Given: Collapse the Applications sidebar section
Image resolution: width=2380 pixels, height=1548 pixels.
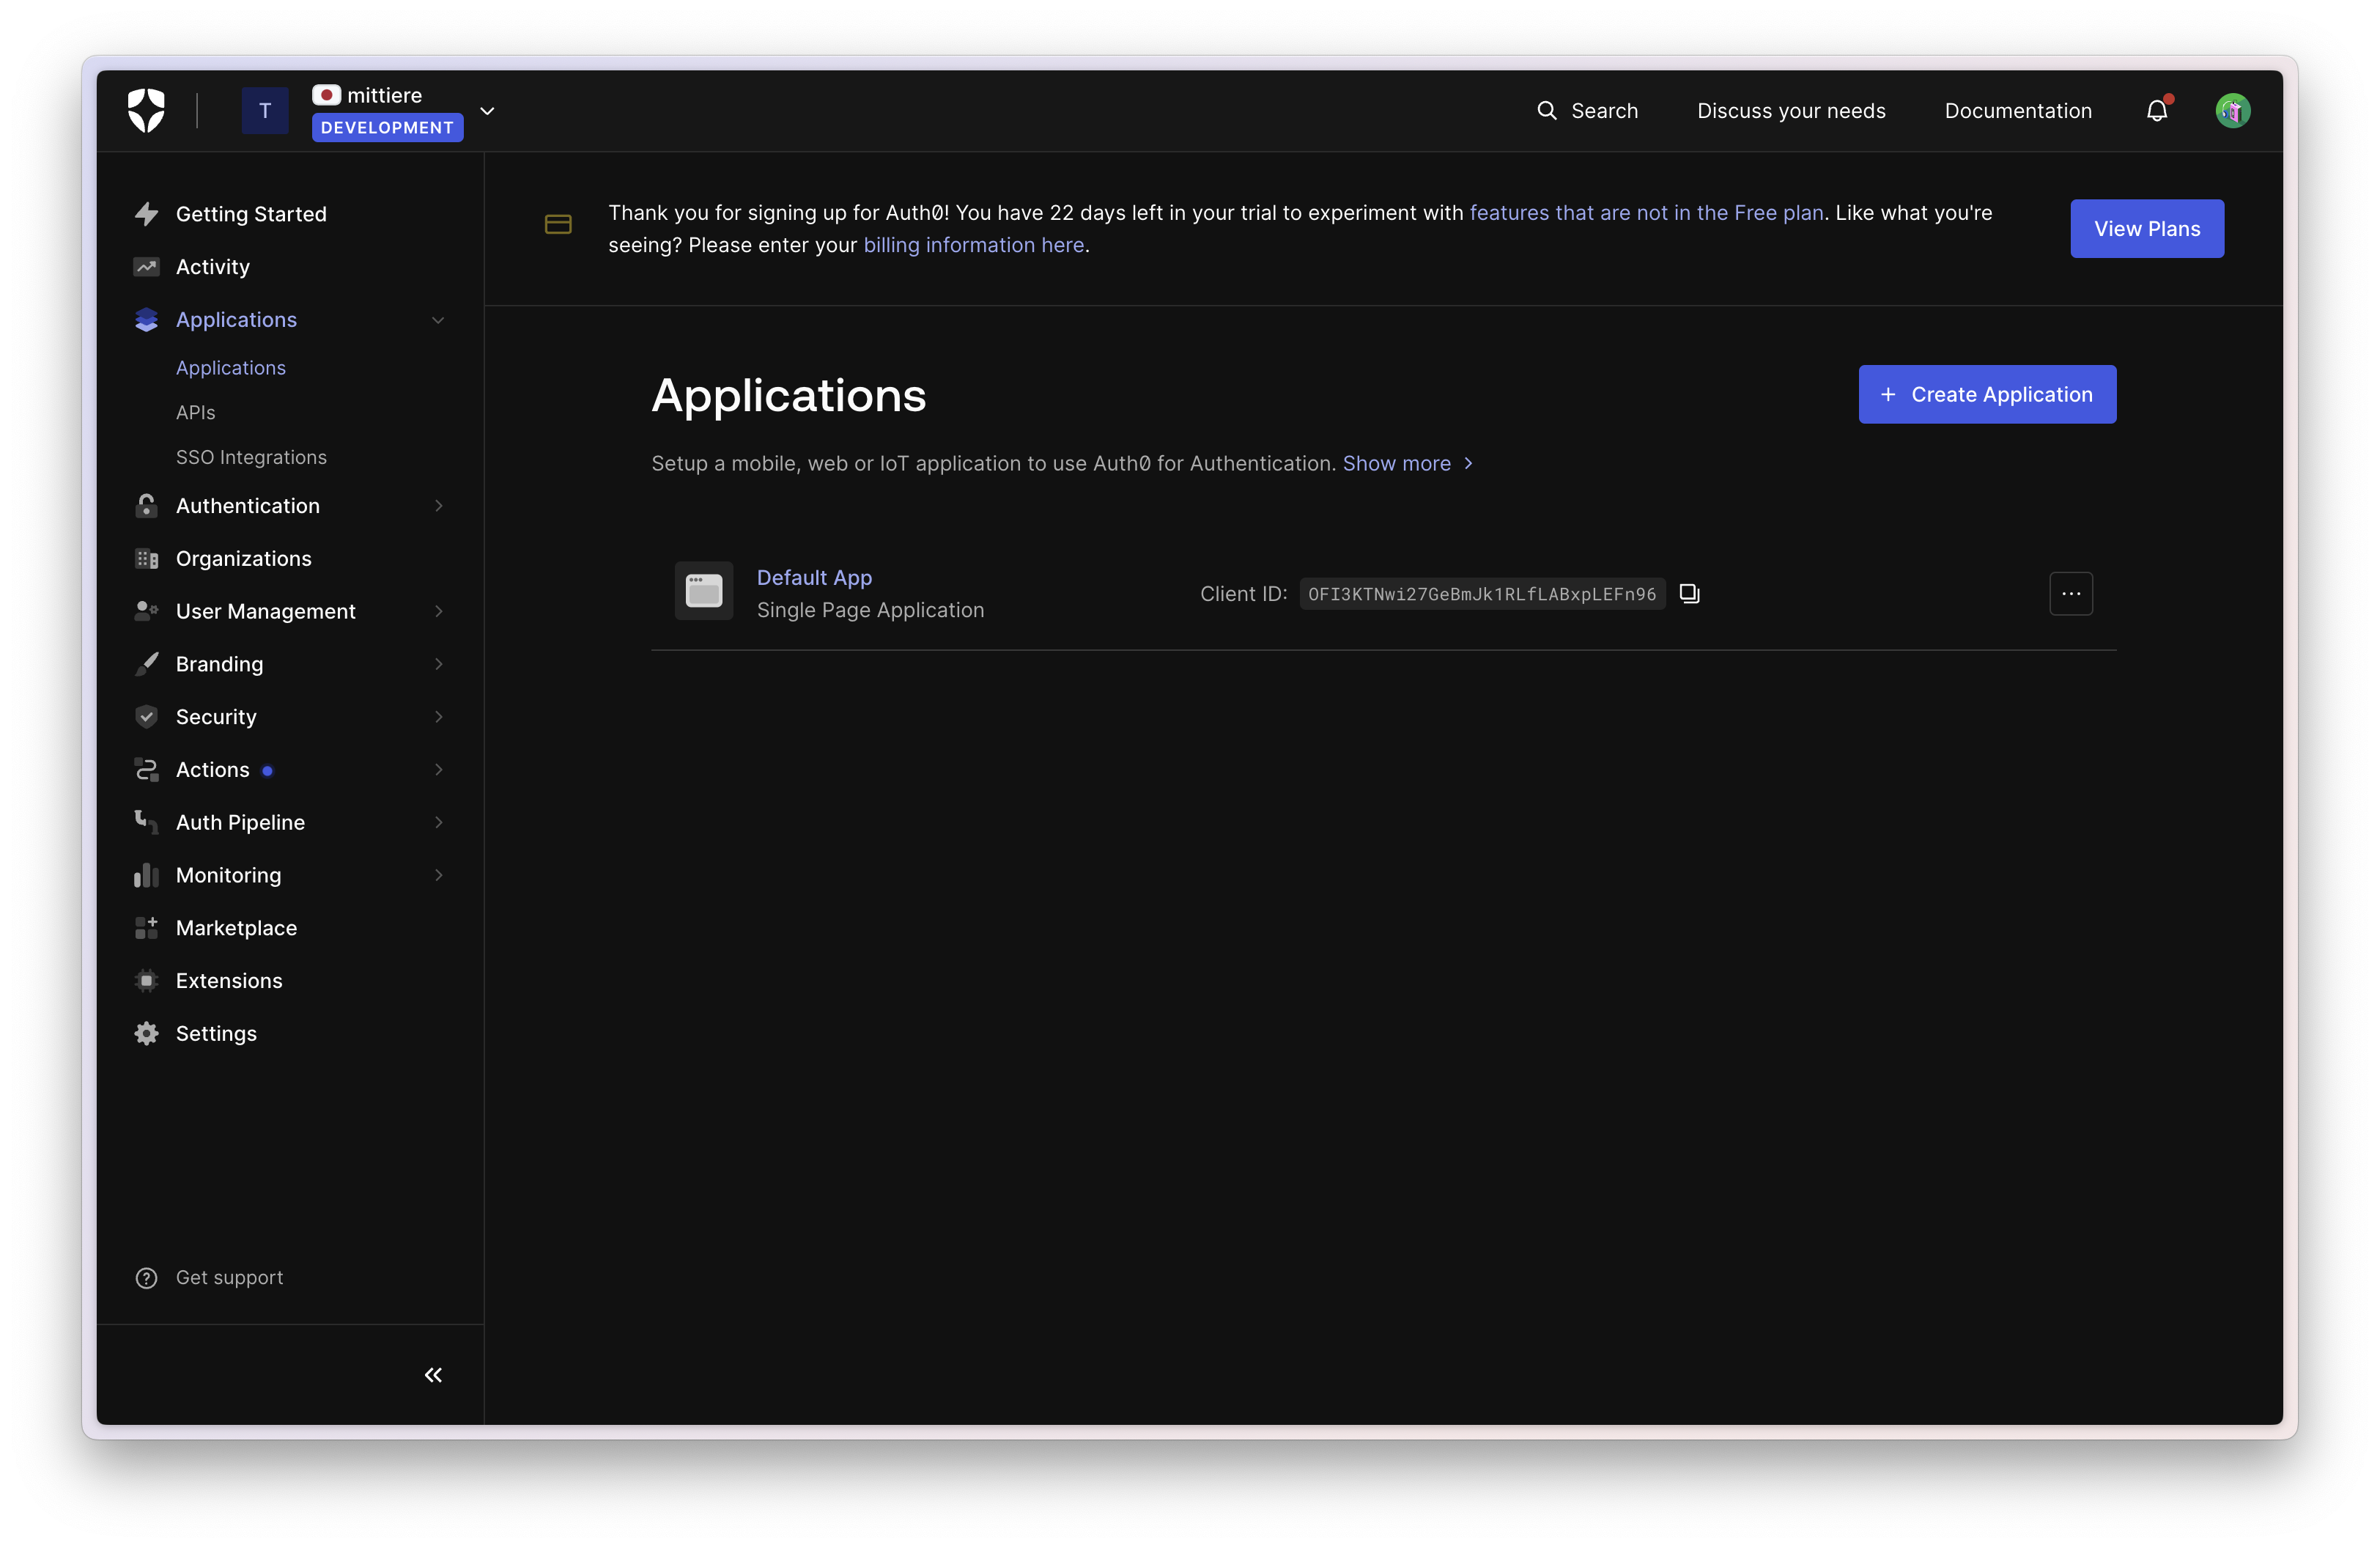Looking at the screenshot, I should point(437,320).
